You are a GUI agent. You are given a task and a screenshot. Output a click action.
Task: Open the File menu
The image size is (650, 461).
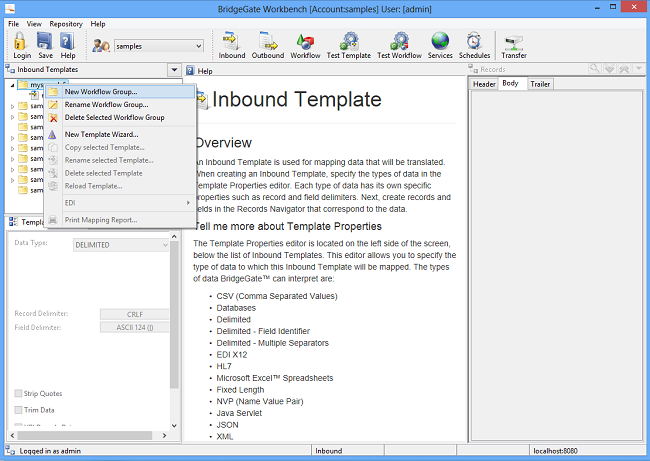[x=14, y=24]
